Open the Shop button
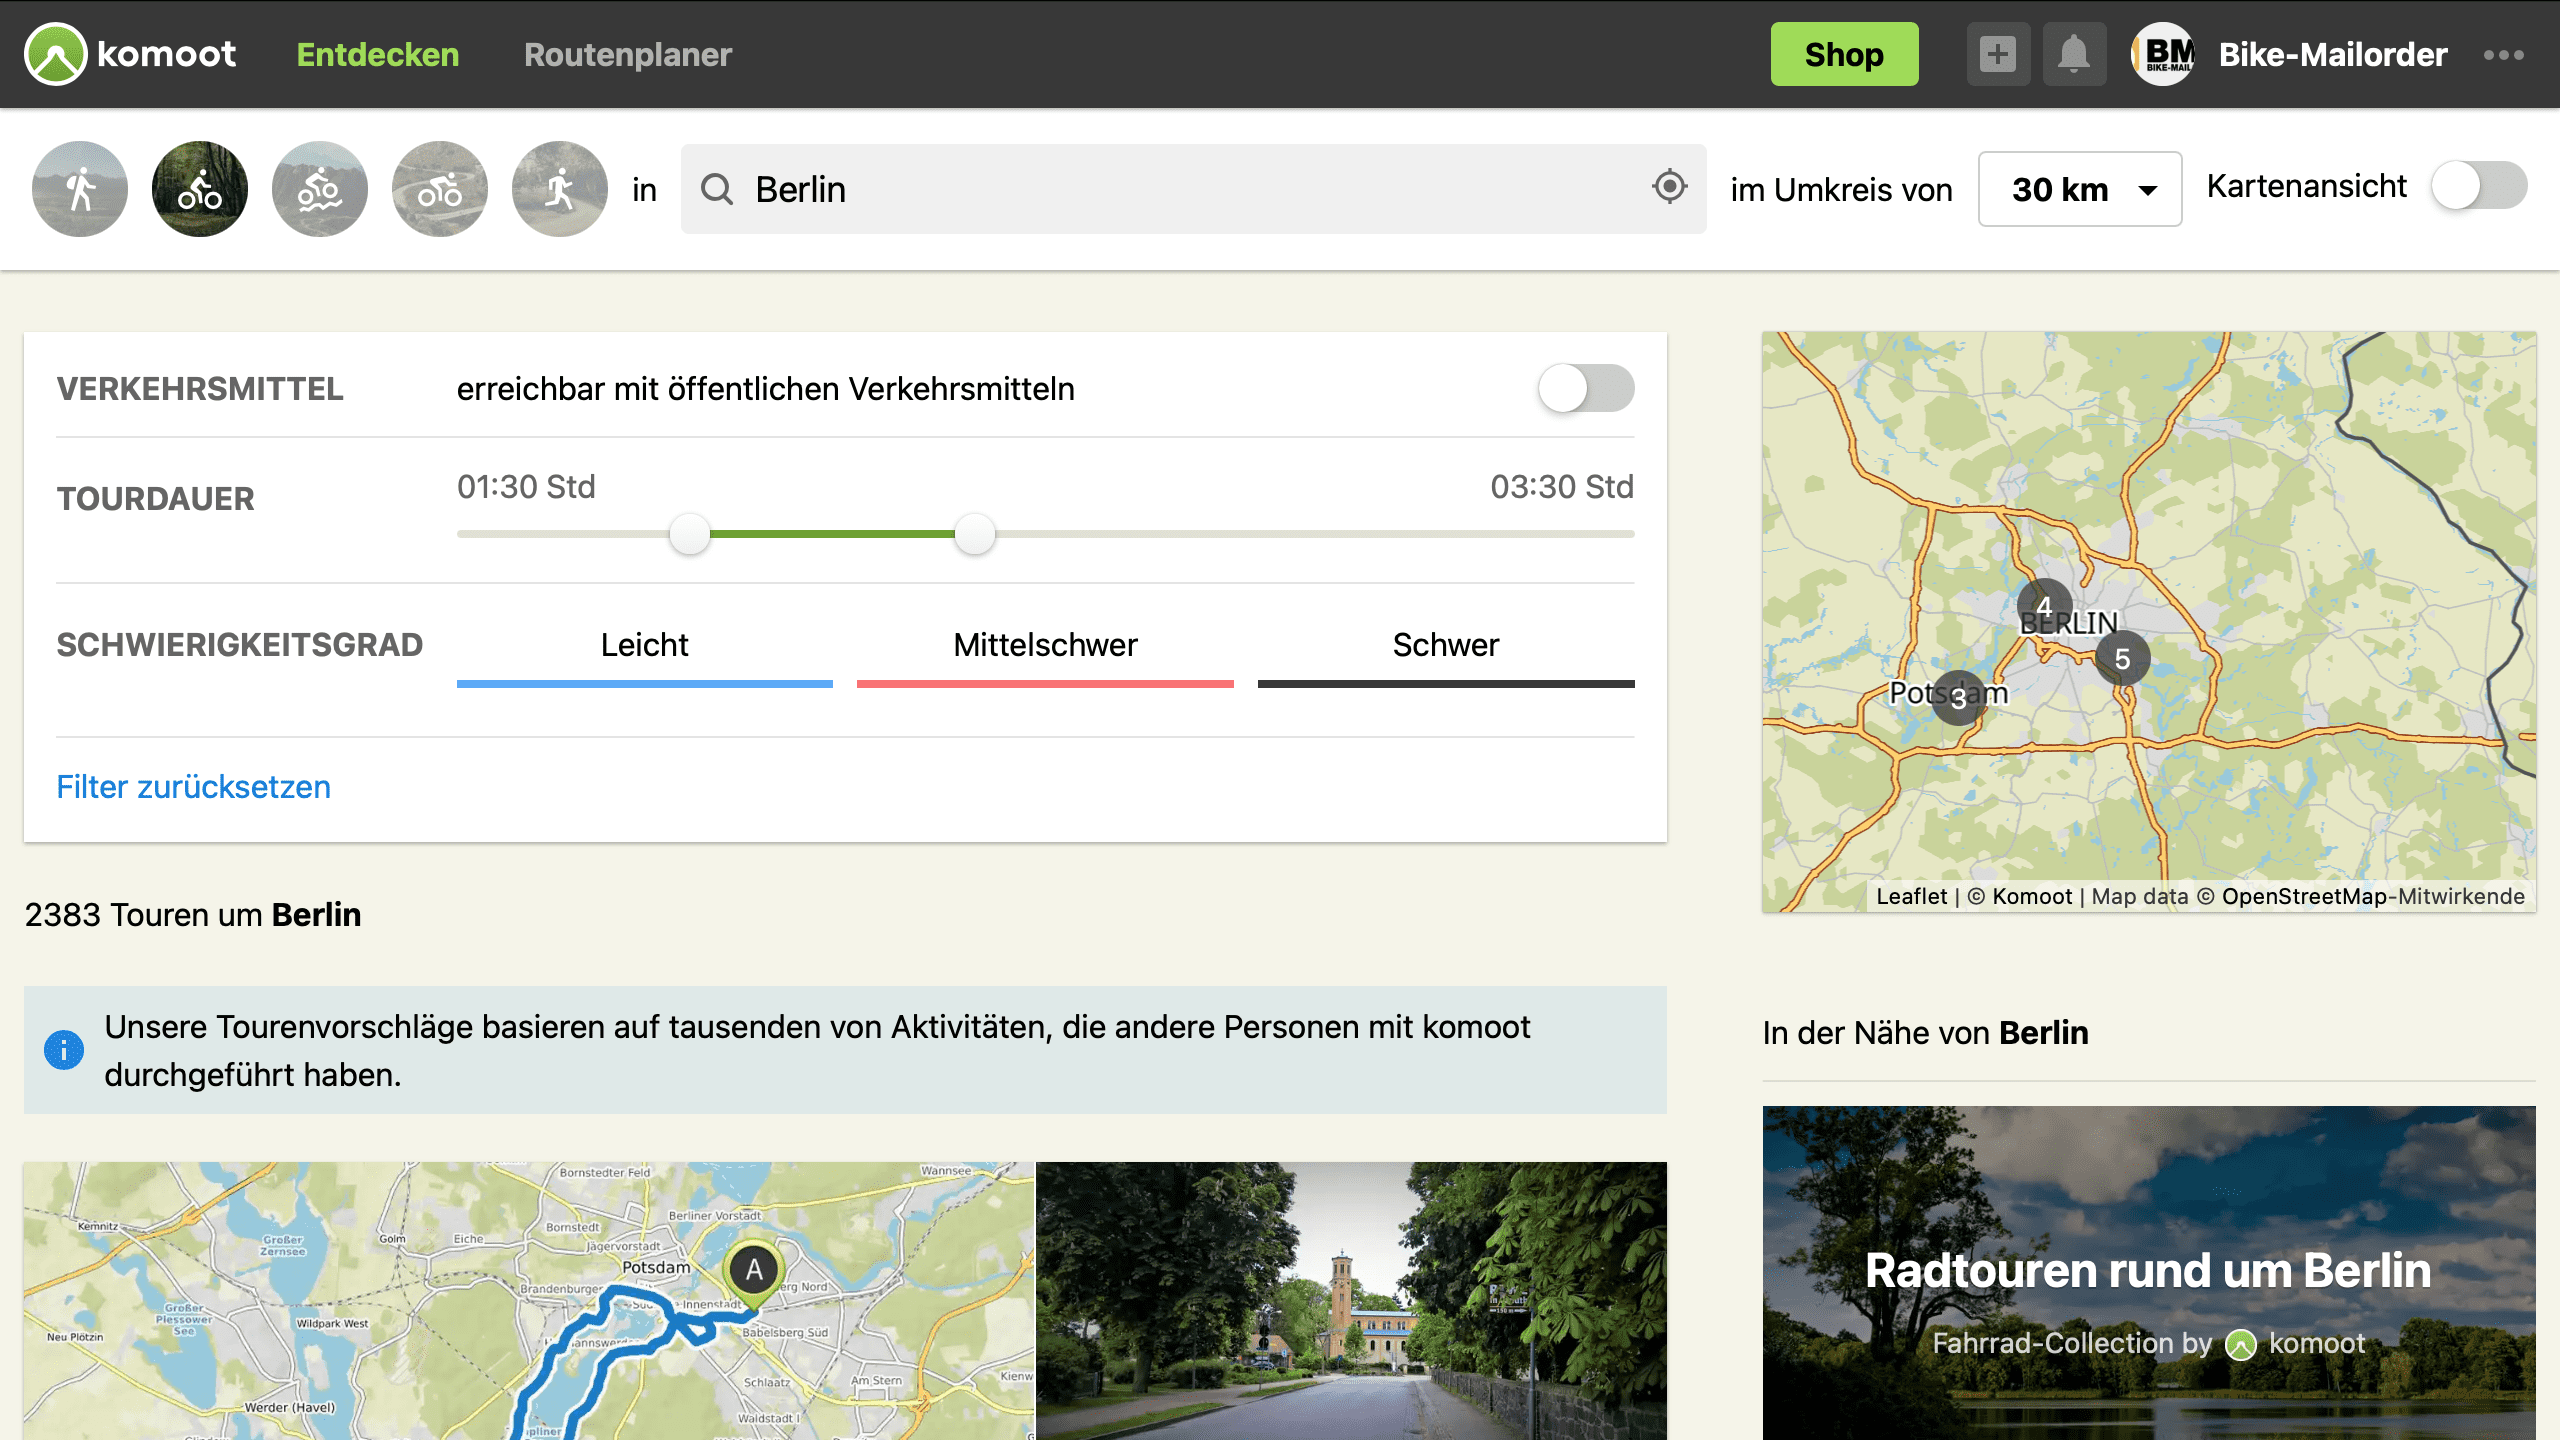Image resolution: width=2560 pixels, height=1440 pixels. tap(1844, 54)
